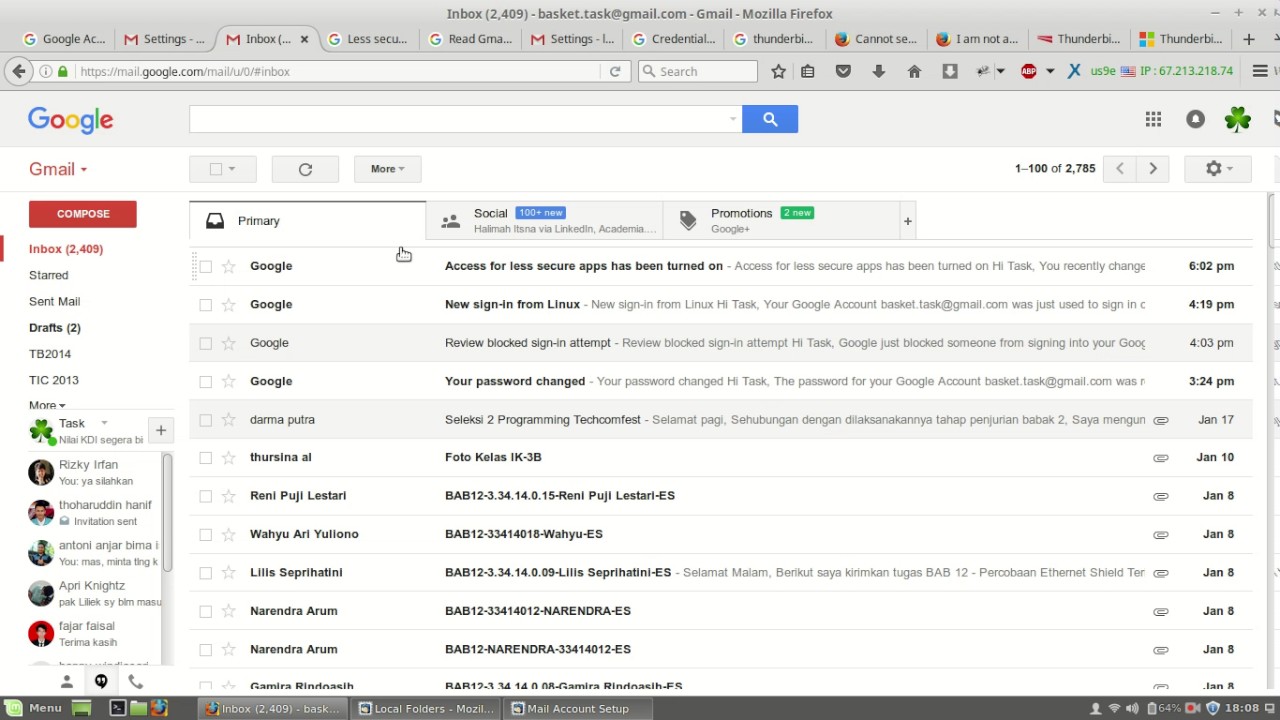
Task: Check the Lilis Seprihatini email row
Action: 206,572
